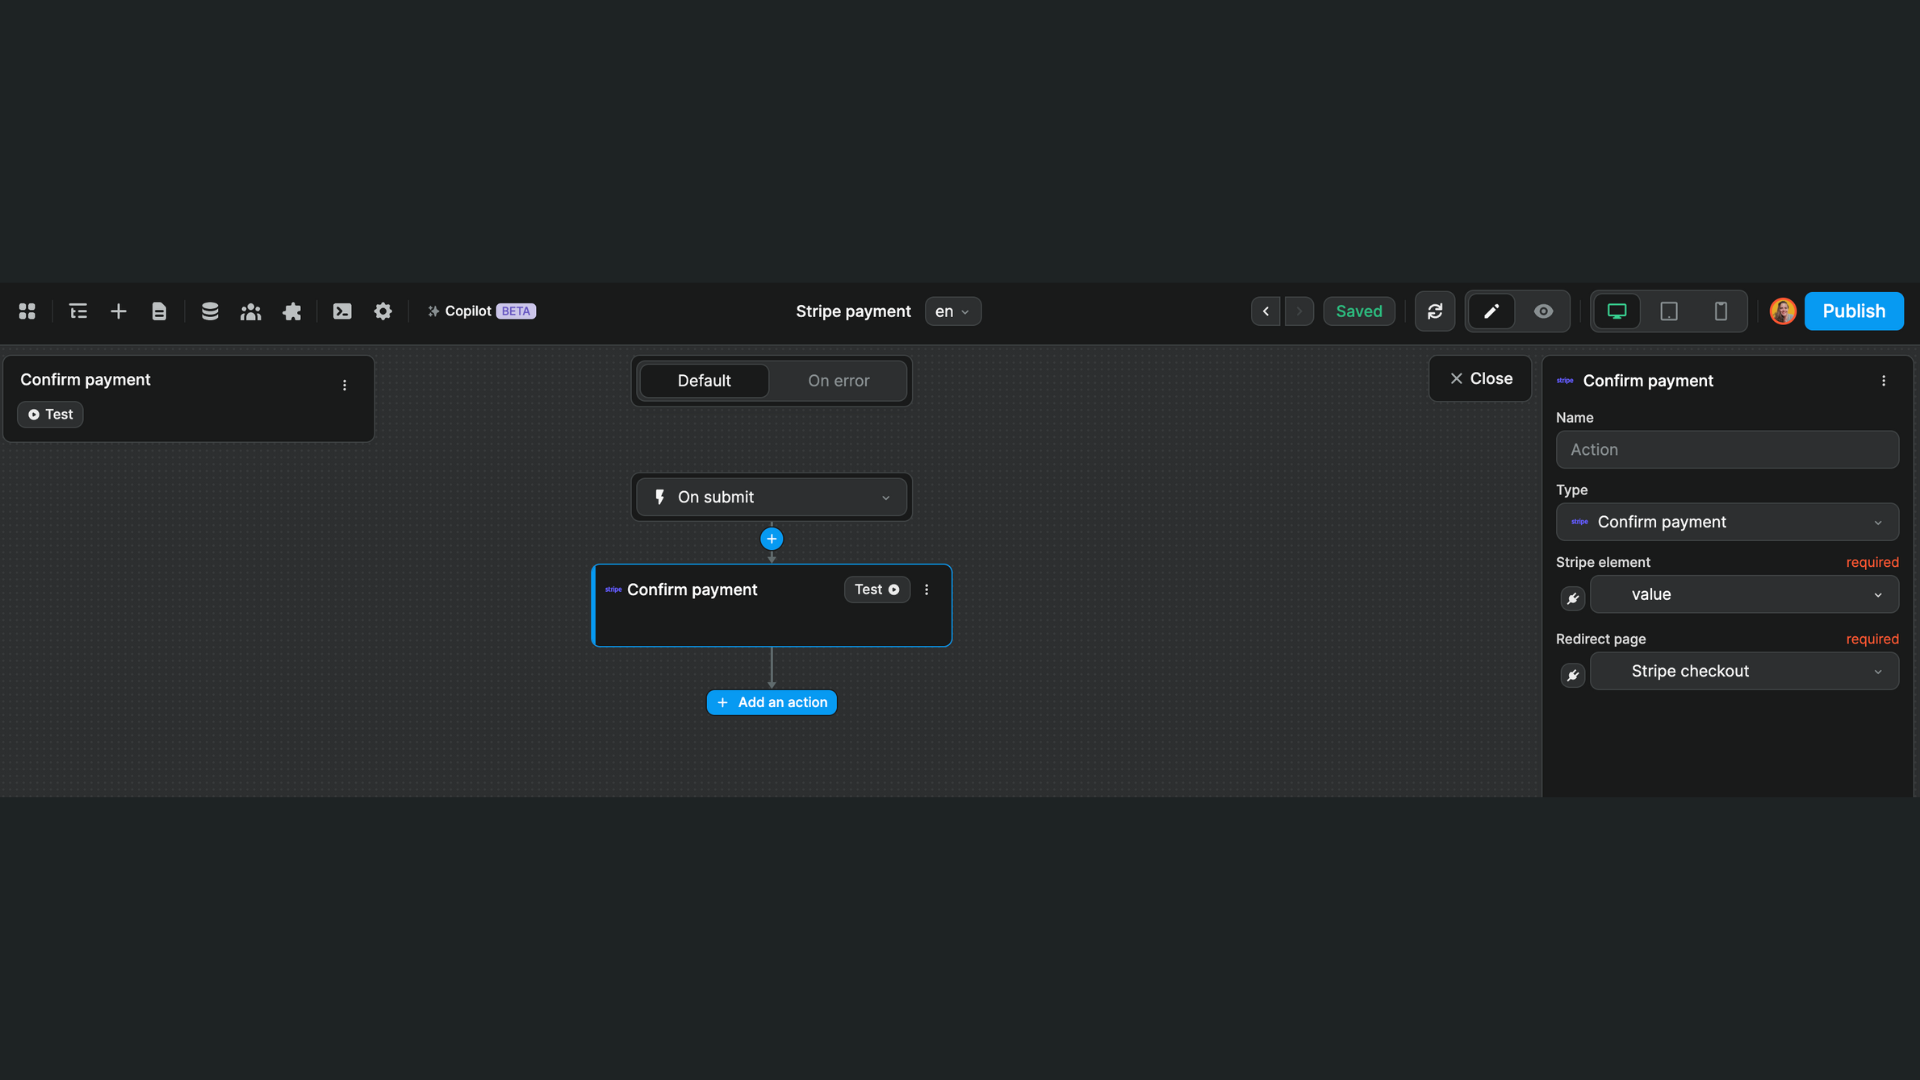Launch Copilot BETA assistant
This screenshot has height=1080, width=1920.
pyautogui.click(x=480, y=311)
